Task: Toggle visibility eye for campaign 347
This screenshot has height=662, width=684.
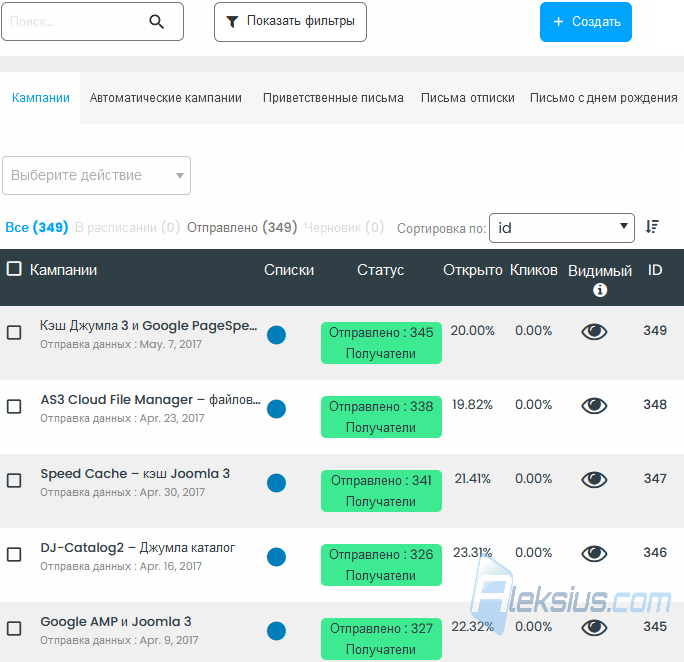Action: point(594,480)
